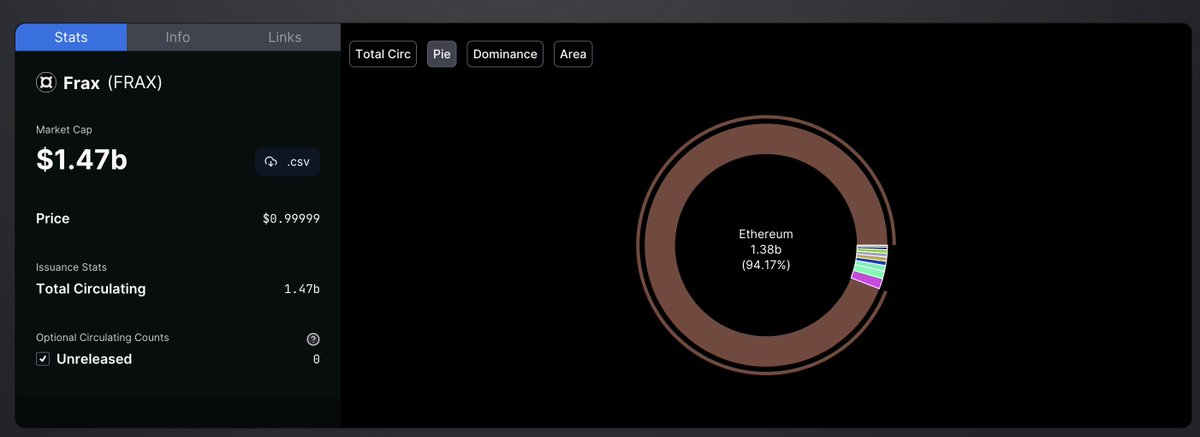This screenshot has height=437, width=1200.
Task: Click the help question mark icon
Action: 313,339
